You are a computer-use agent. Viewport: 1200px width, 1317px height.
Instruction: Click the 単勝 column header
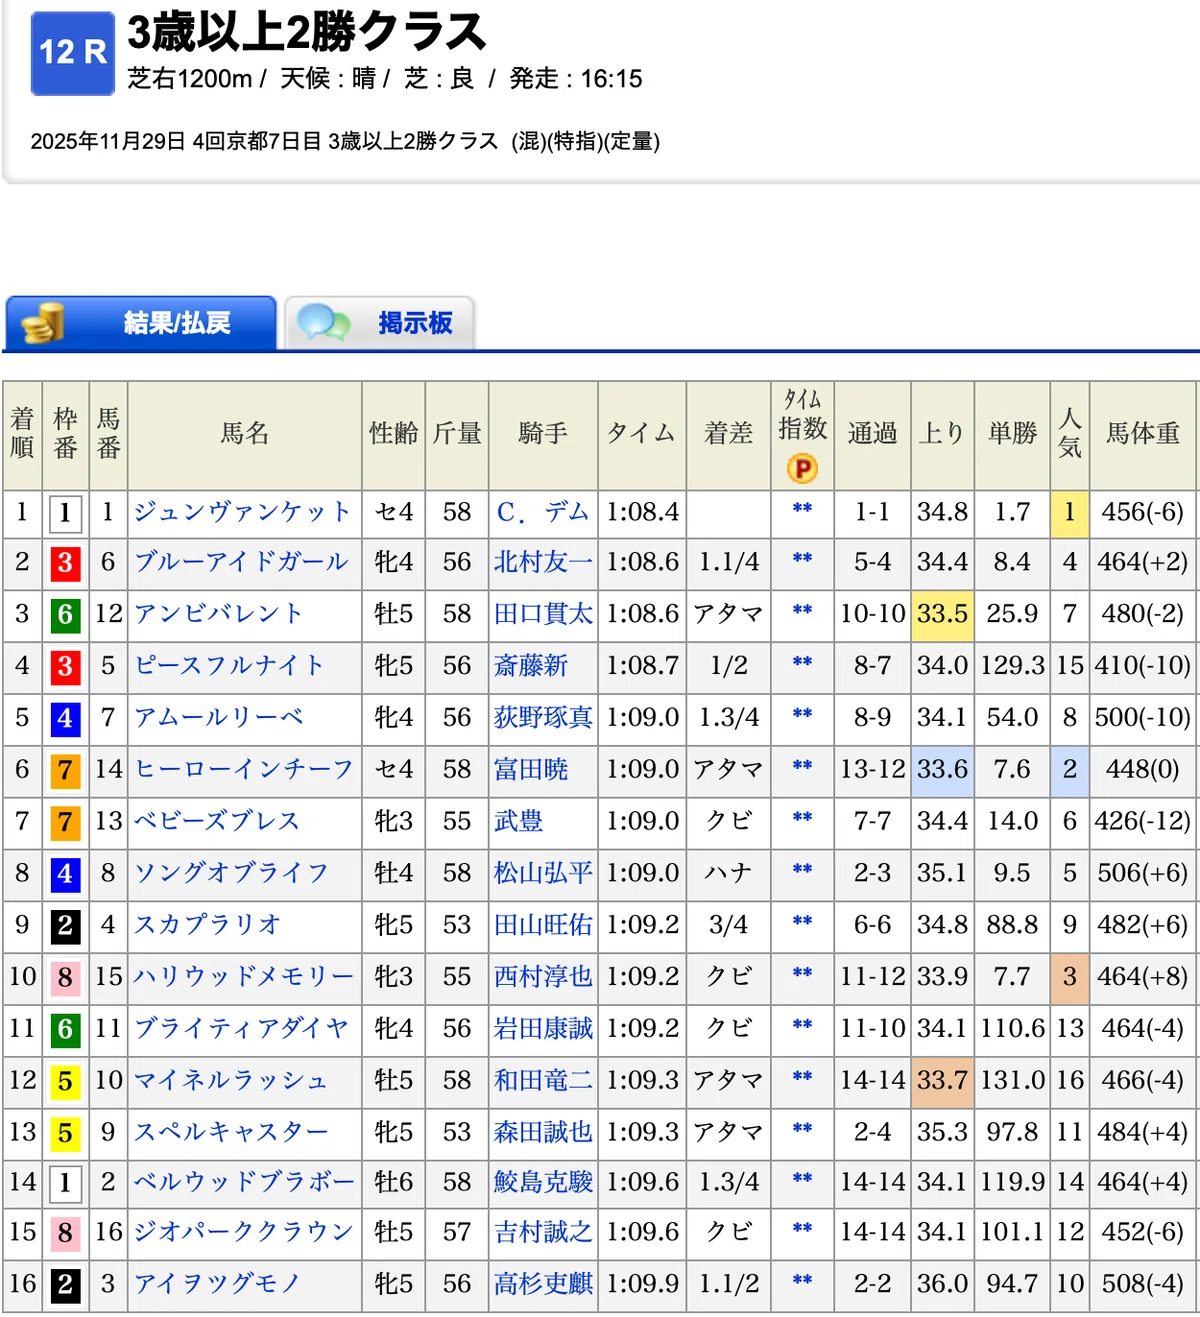pyautogui.click(x=1012, y=434)
